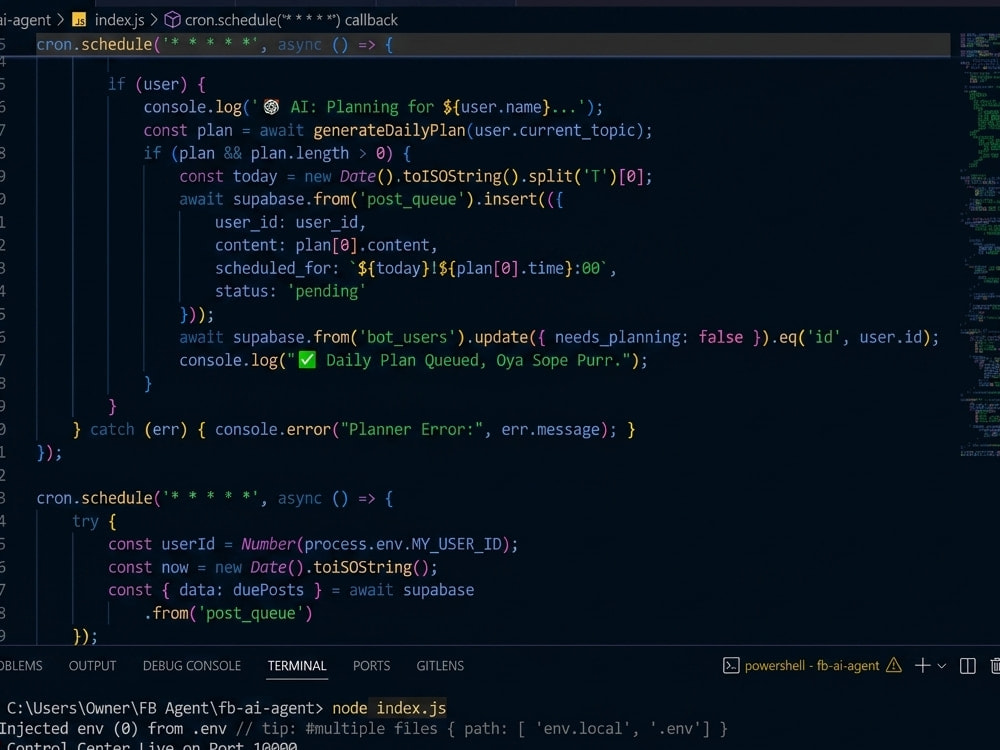The image size is (1000, 750).
Task: Split the terminal with the split icon
Action: pos(967,666)
